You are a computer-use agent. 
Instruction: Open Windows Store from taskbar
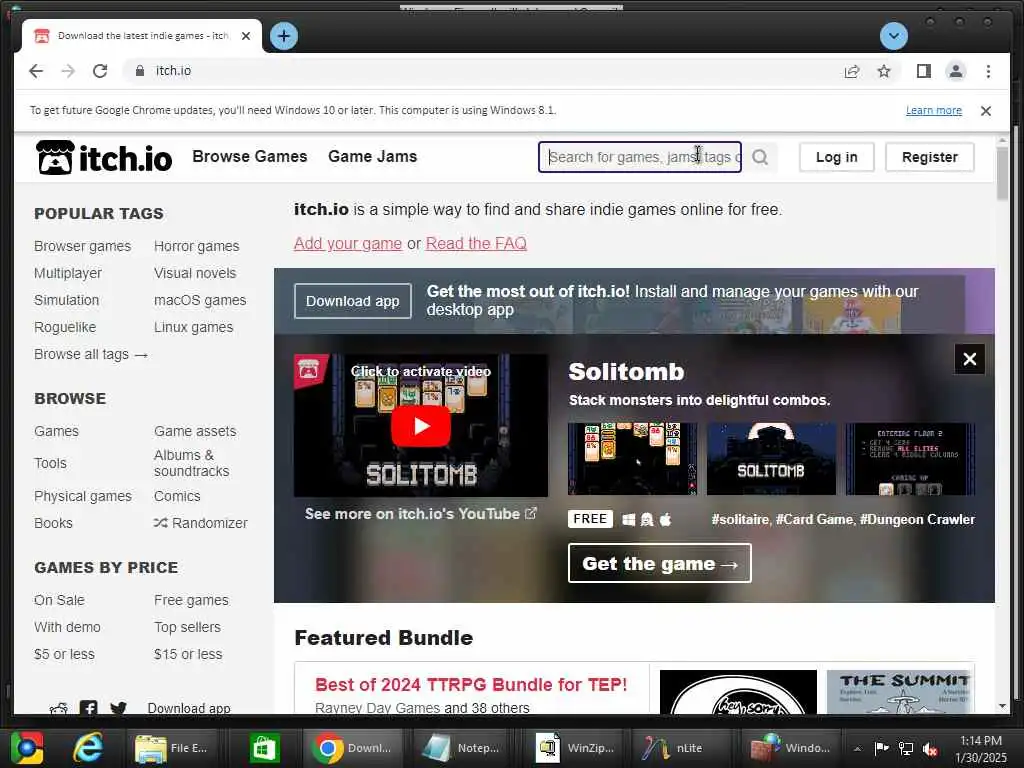264,748
